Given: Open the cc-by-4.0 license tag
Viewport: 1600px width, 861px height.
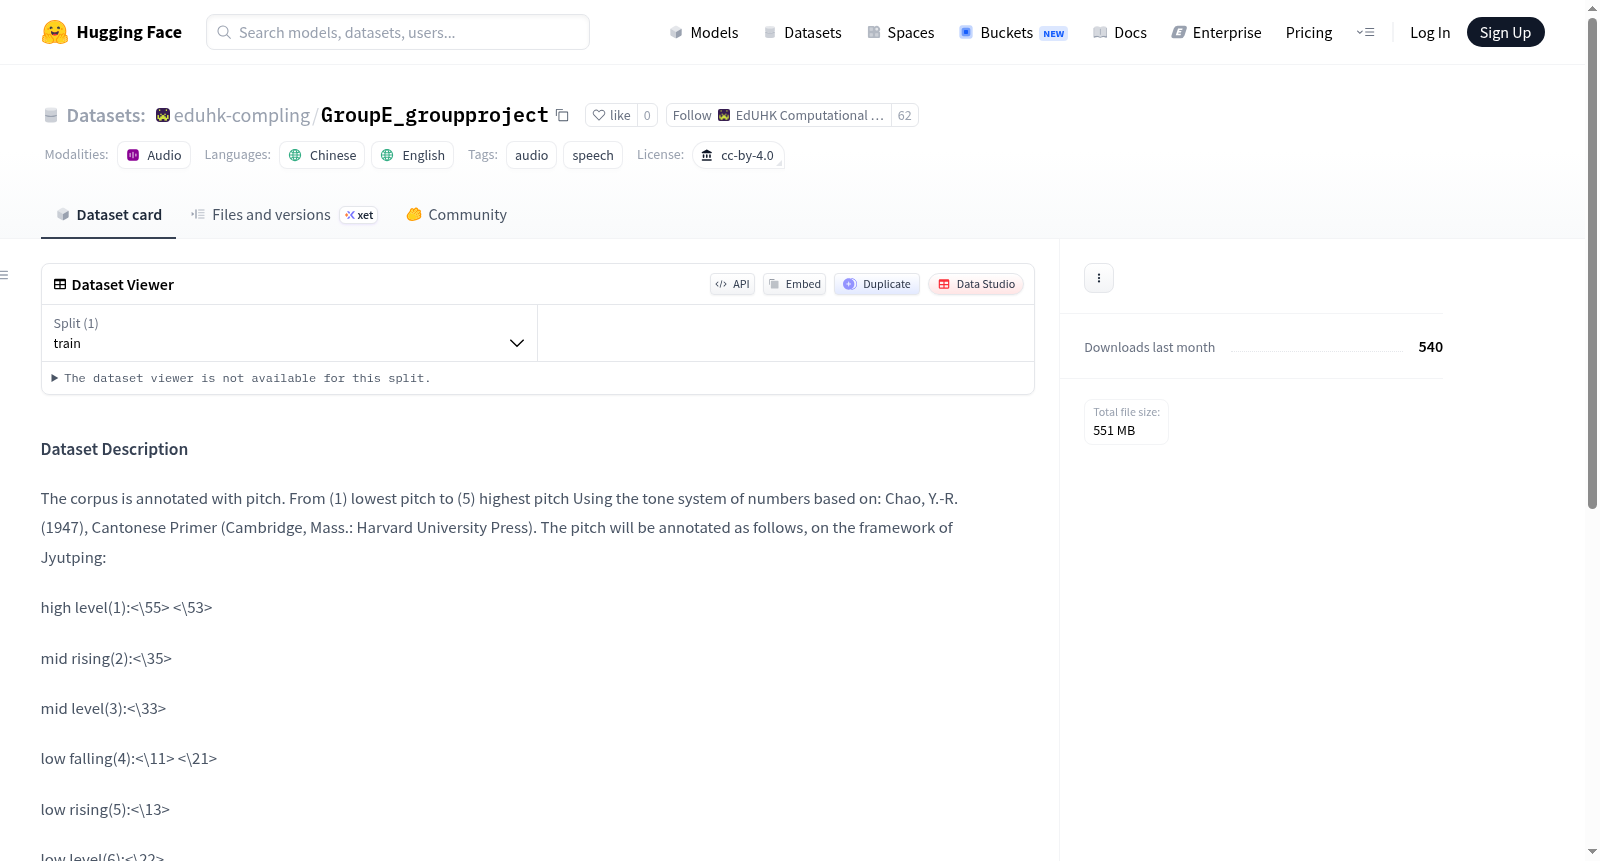Looking at the screenshot, I should click(x=738, y=155).
